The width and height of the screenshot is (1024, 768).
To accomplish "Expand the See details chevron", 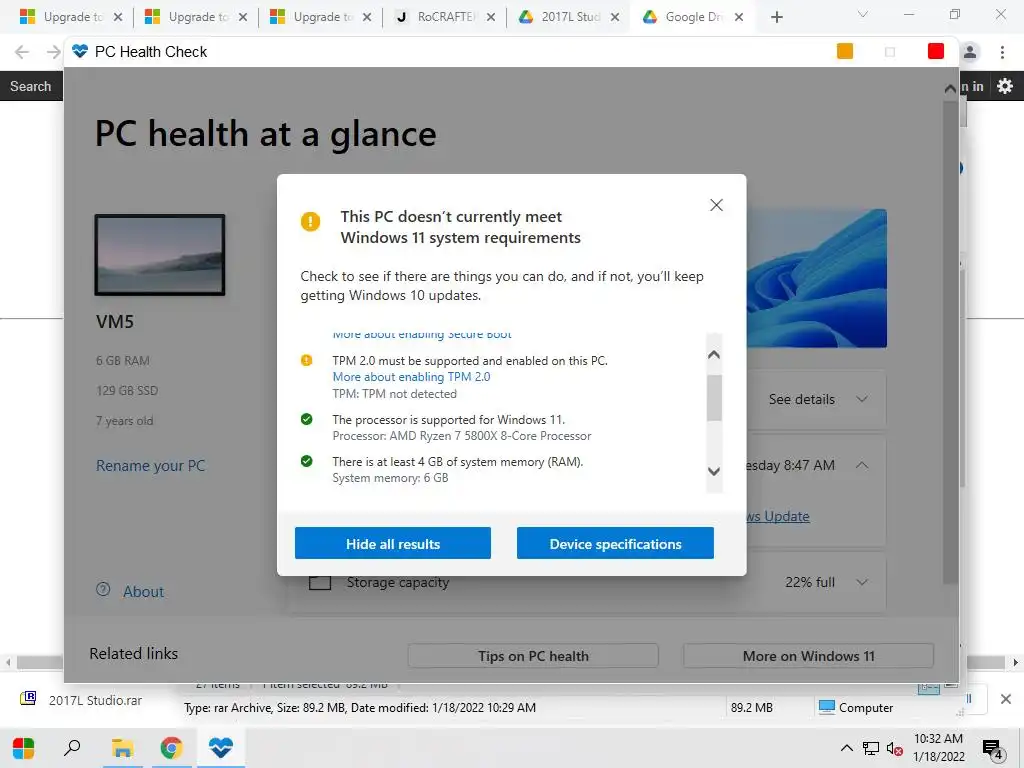I will point(862,399).
